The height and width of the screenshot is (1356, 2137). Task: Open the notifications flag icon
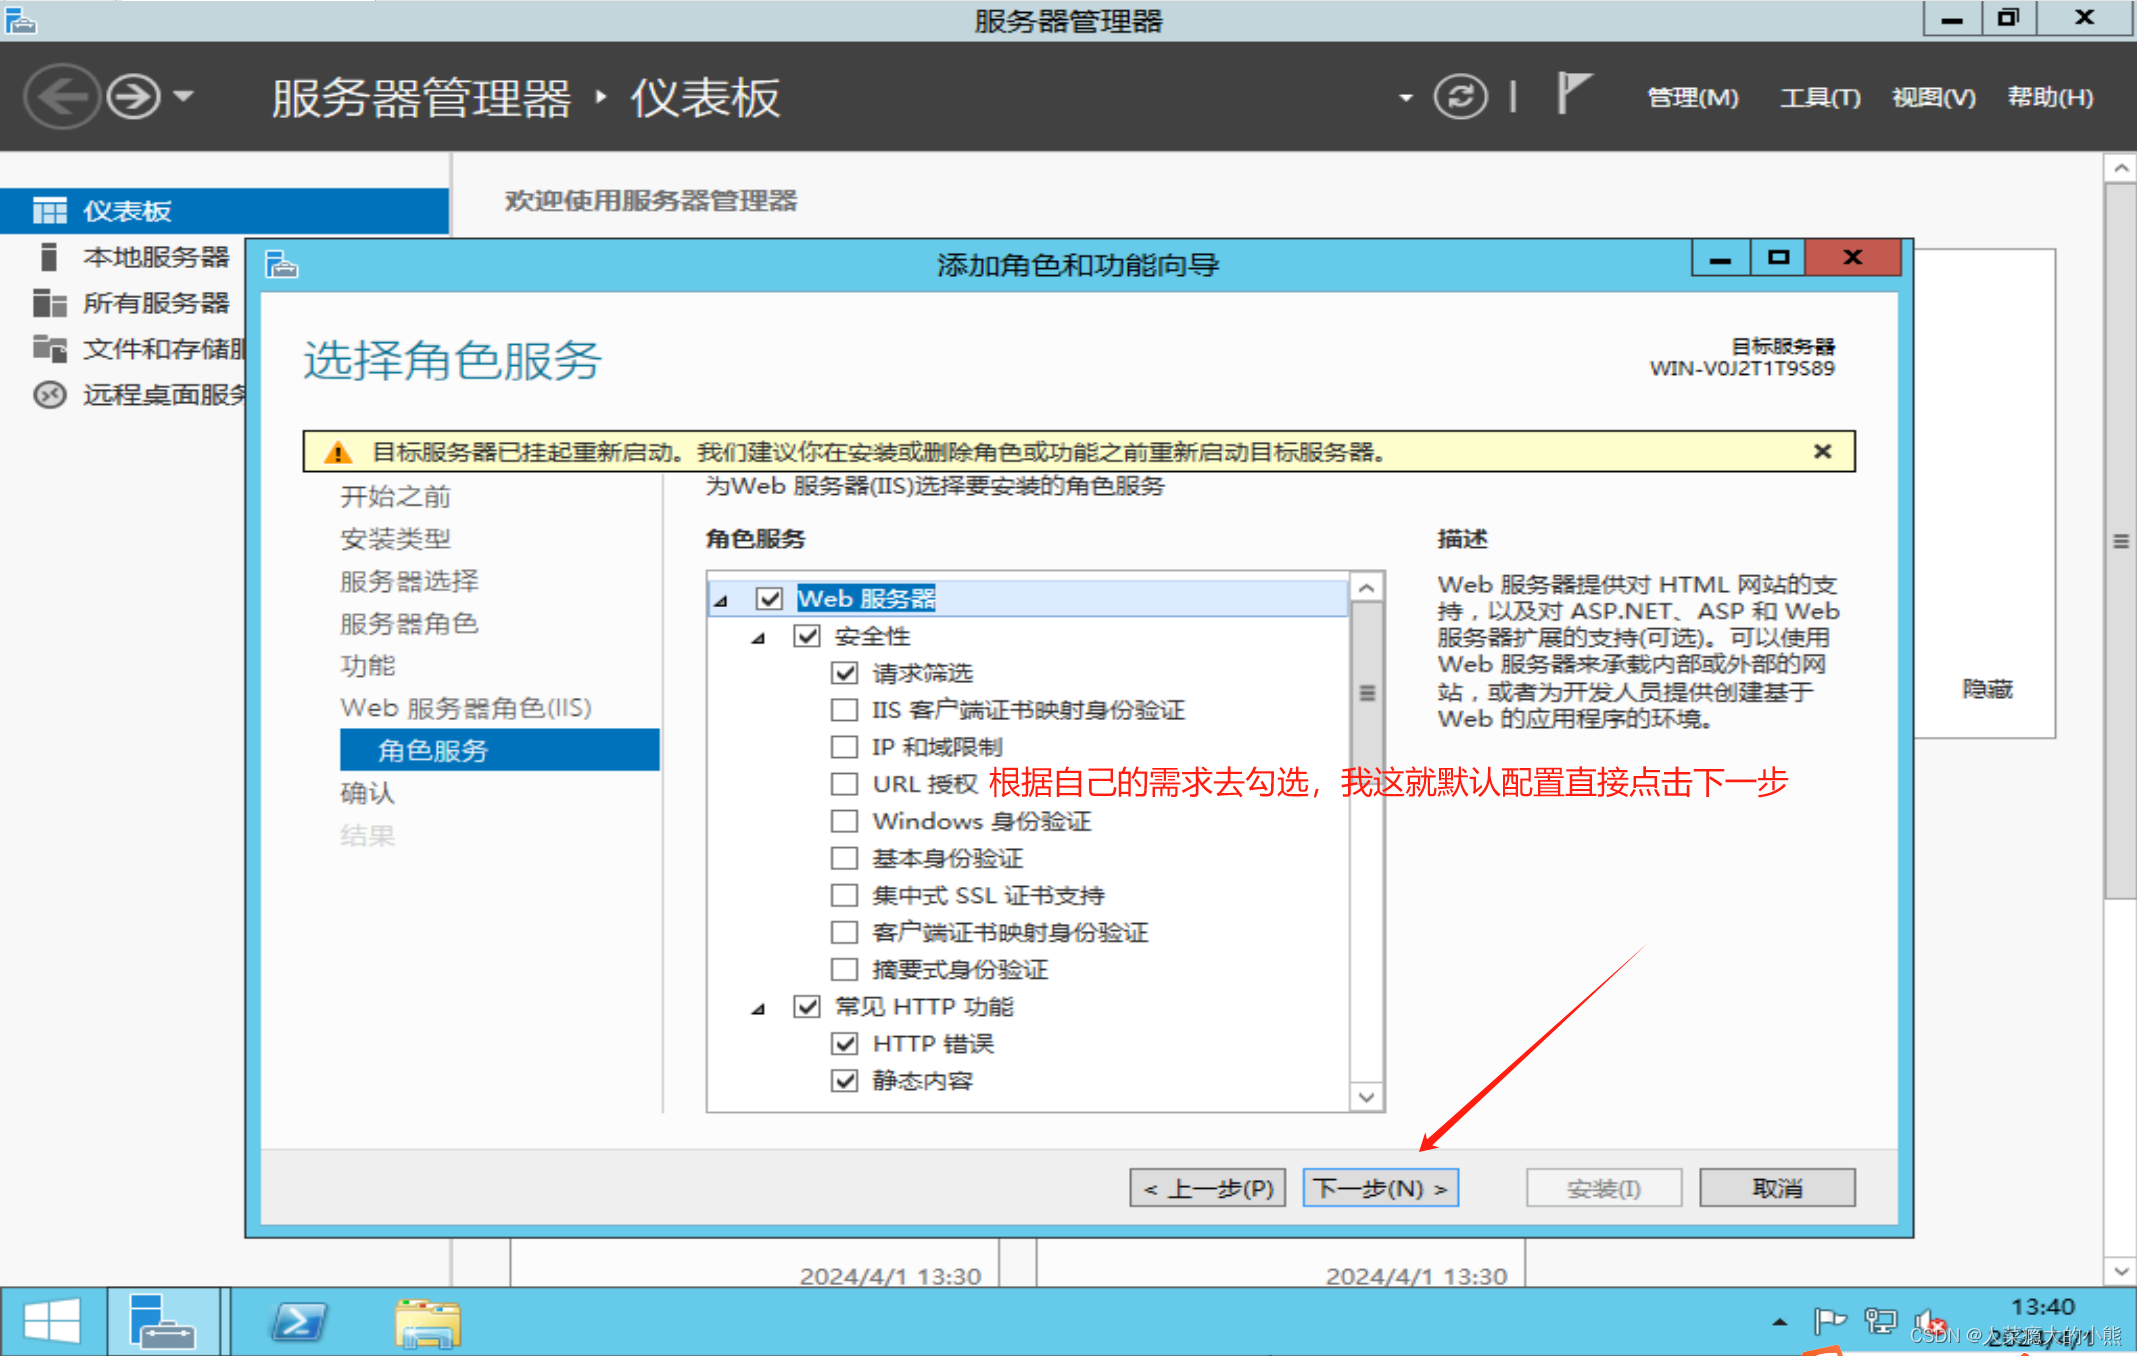pyautogui.click(x=1573, y=94)
